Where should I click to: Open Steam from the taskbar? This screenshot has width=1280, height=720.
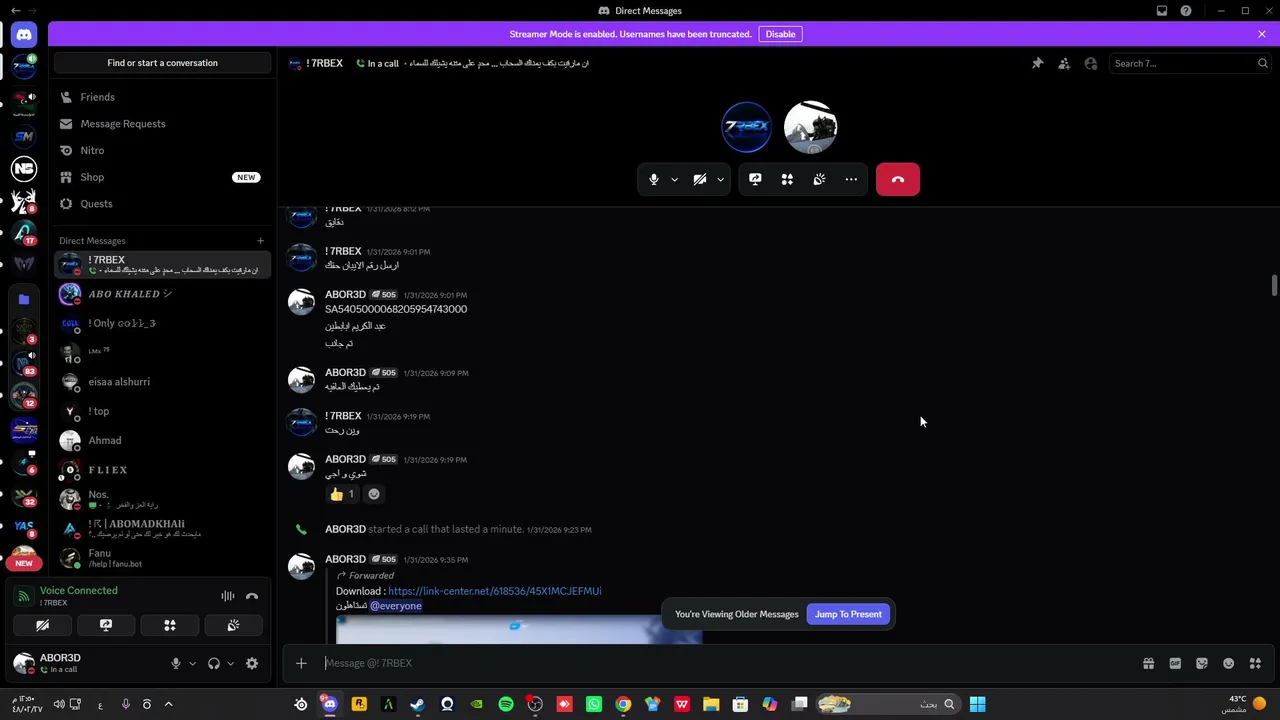(x=417, y=704)
